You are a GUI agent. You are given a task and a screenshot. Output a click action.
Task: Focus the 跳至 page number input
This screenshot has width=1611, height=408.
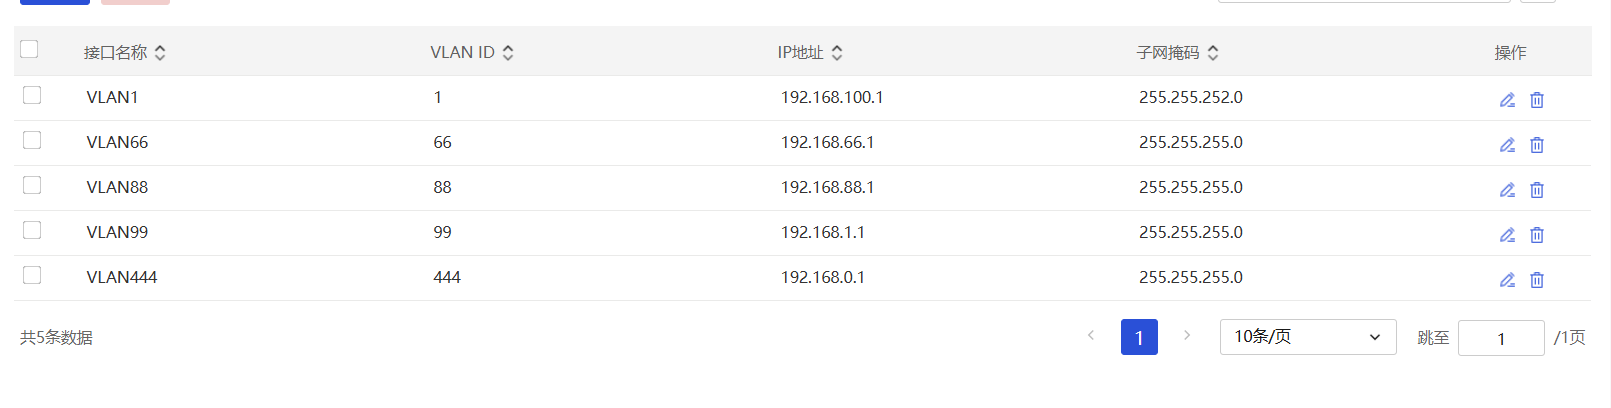click(x=1501, y=338)
